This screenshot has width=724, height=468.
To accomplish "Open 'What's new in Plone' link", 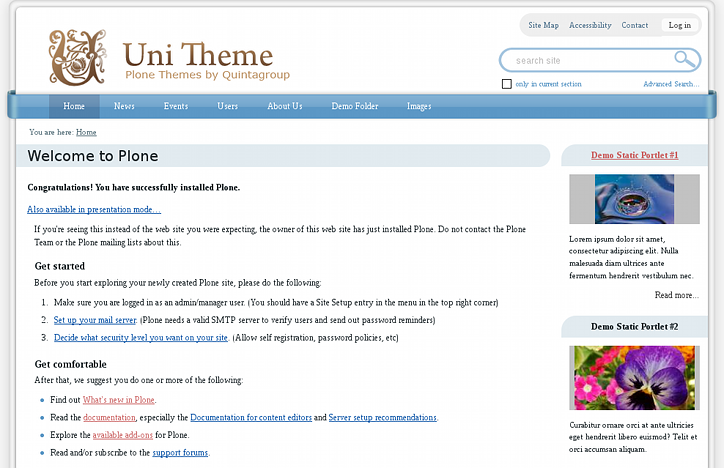I will tap(119, 400).
